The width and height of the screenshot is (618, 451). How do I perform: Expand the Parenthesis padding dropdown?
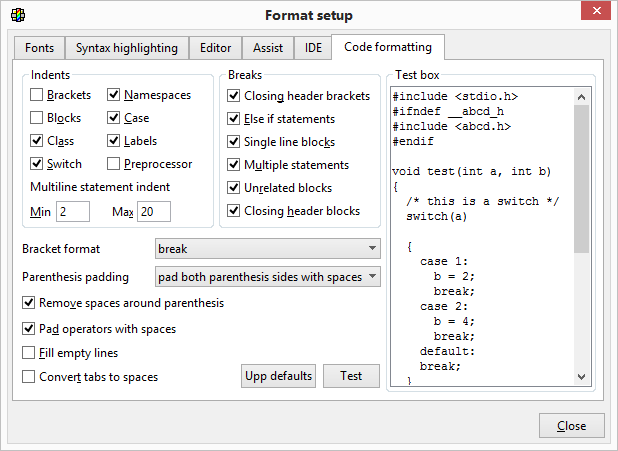pos(268,277)
